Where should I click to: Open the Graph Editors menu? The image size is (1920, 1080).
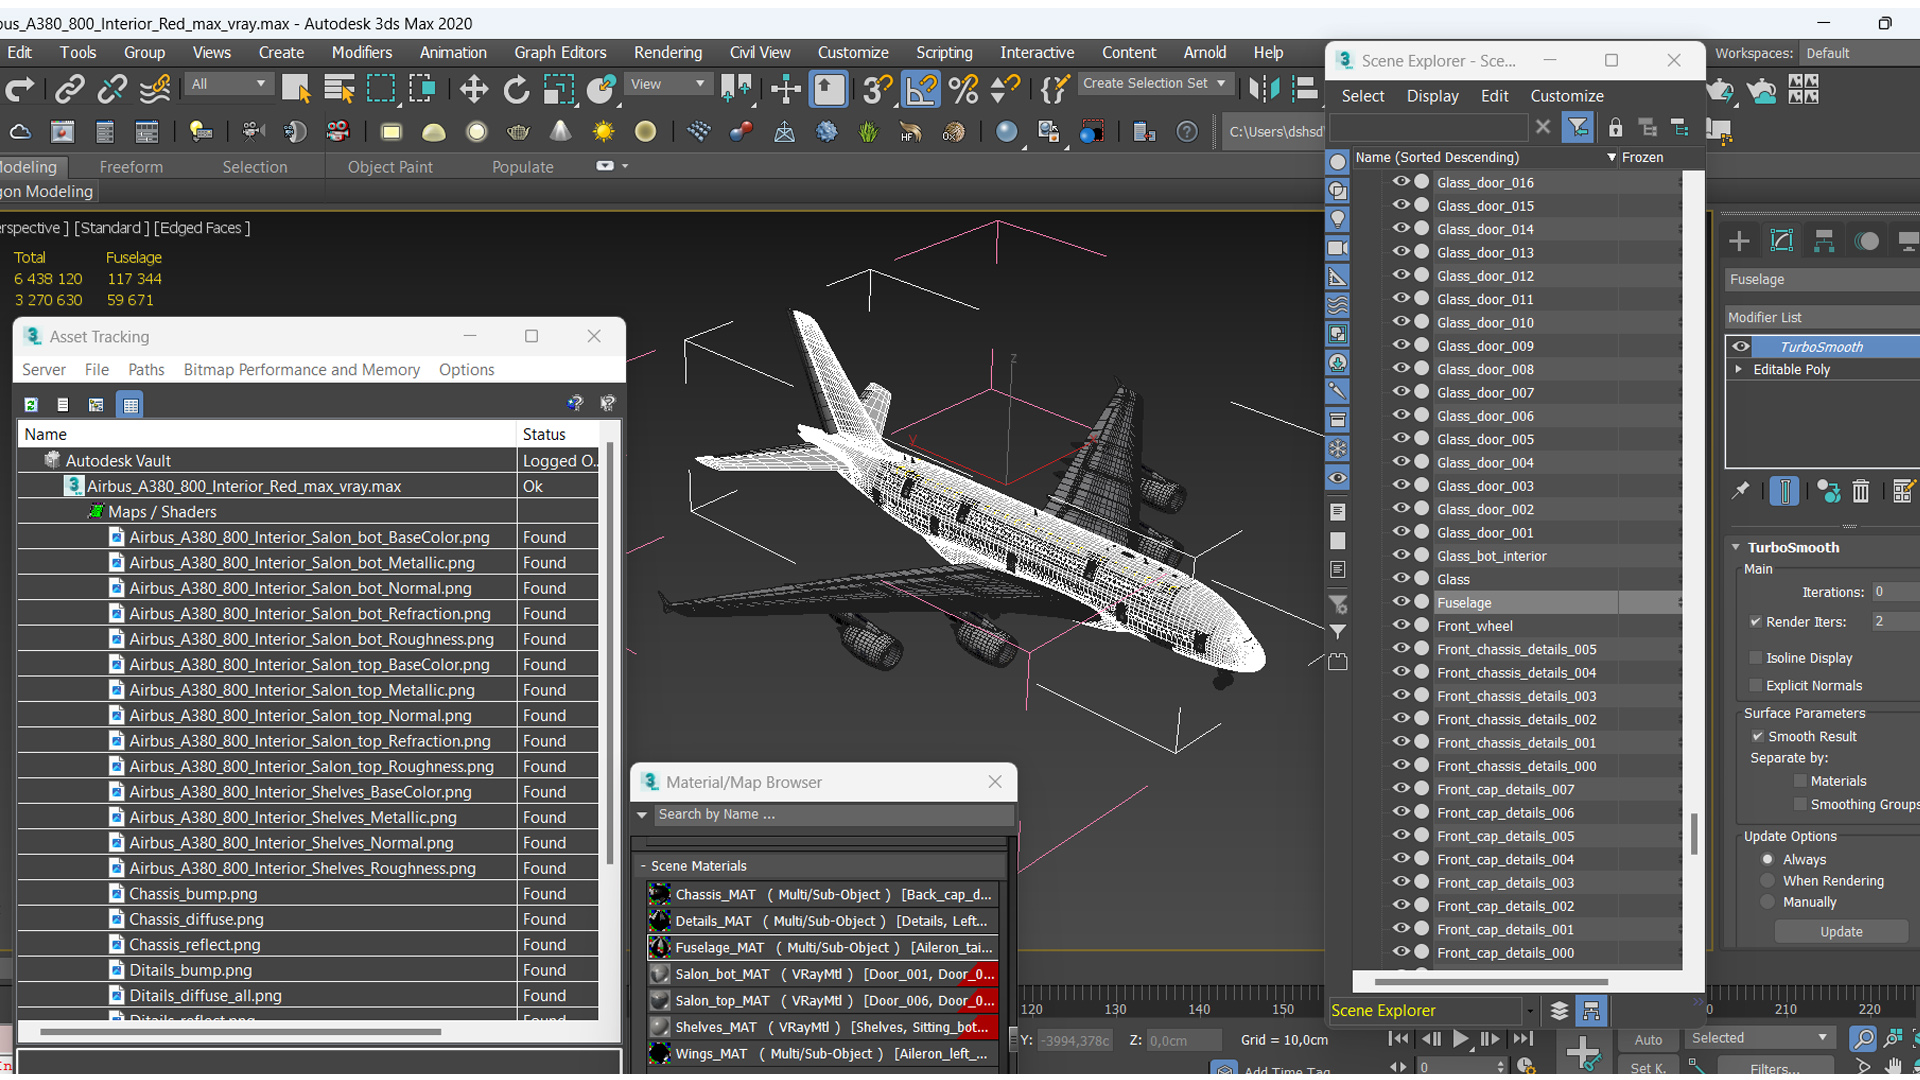[560, 52]
